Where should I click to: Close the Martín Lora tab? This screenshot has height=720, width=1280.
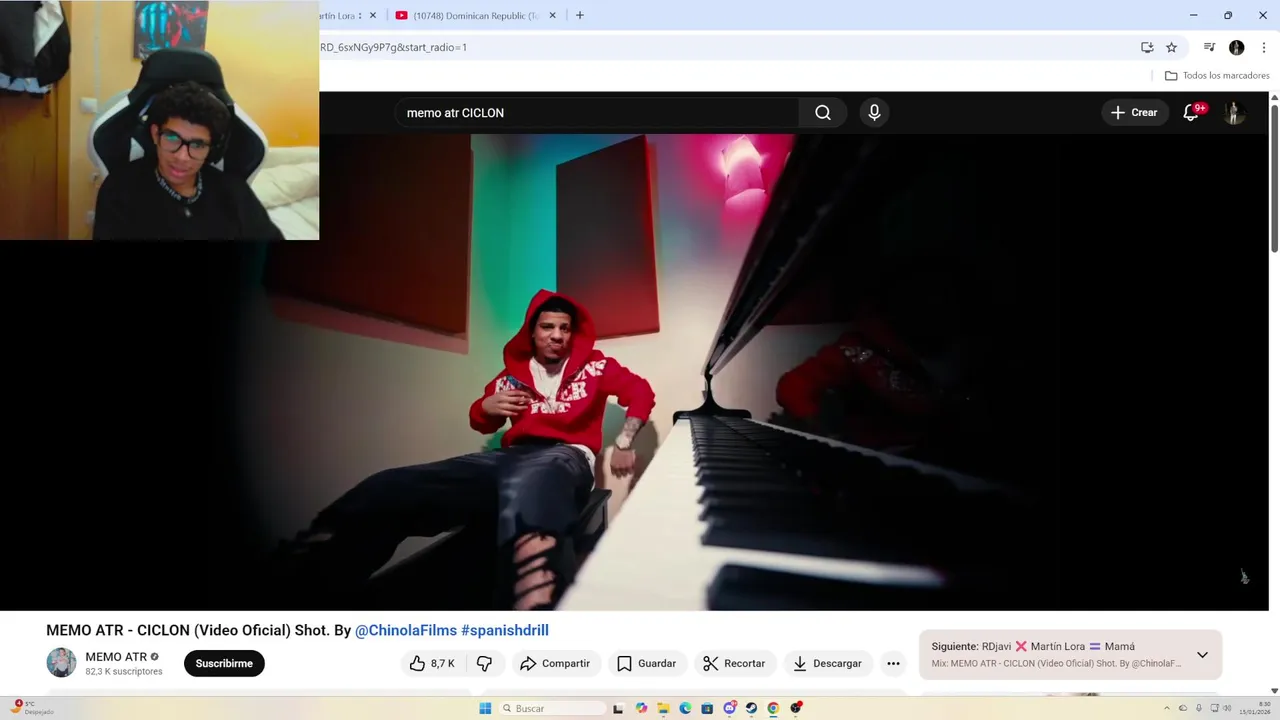[x=373, y=15]
